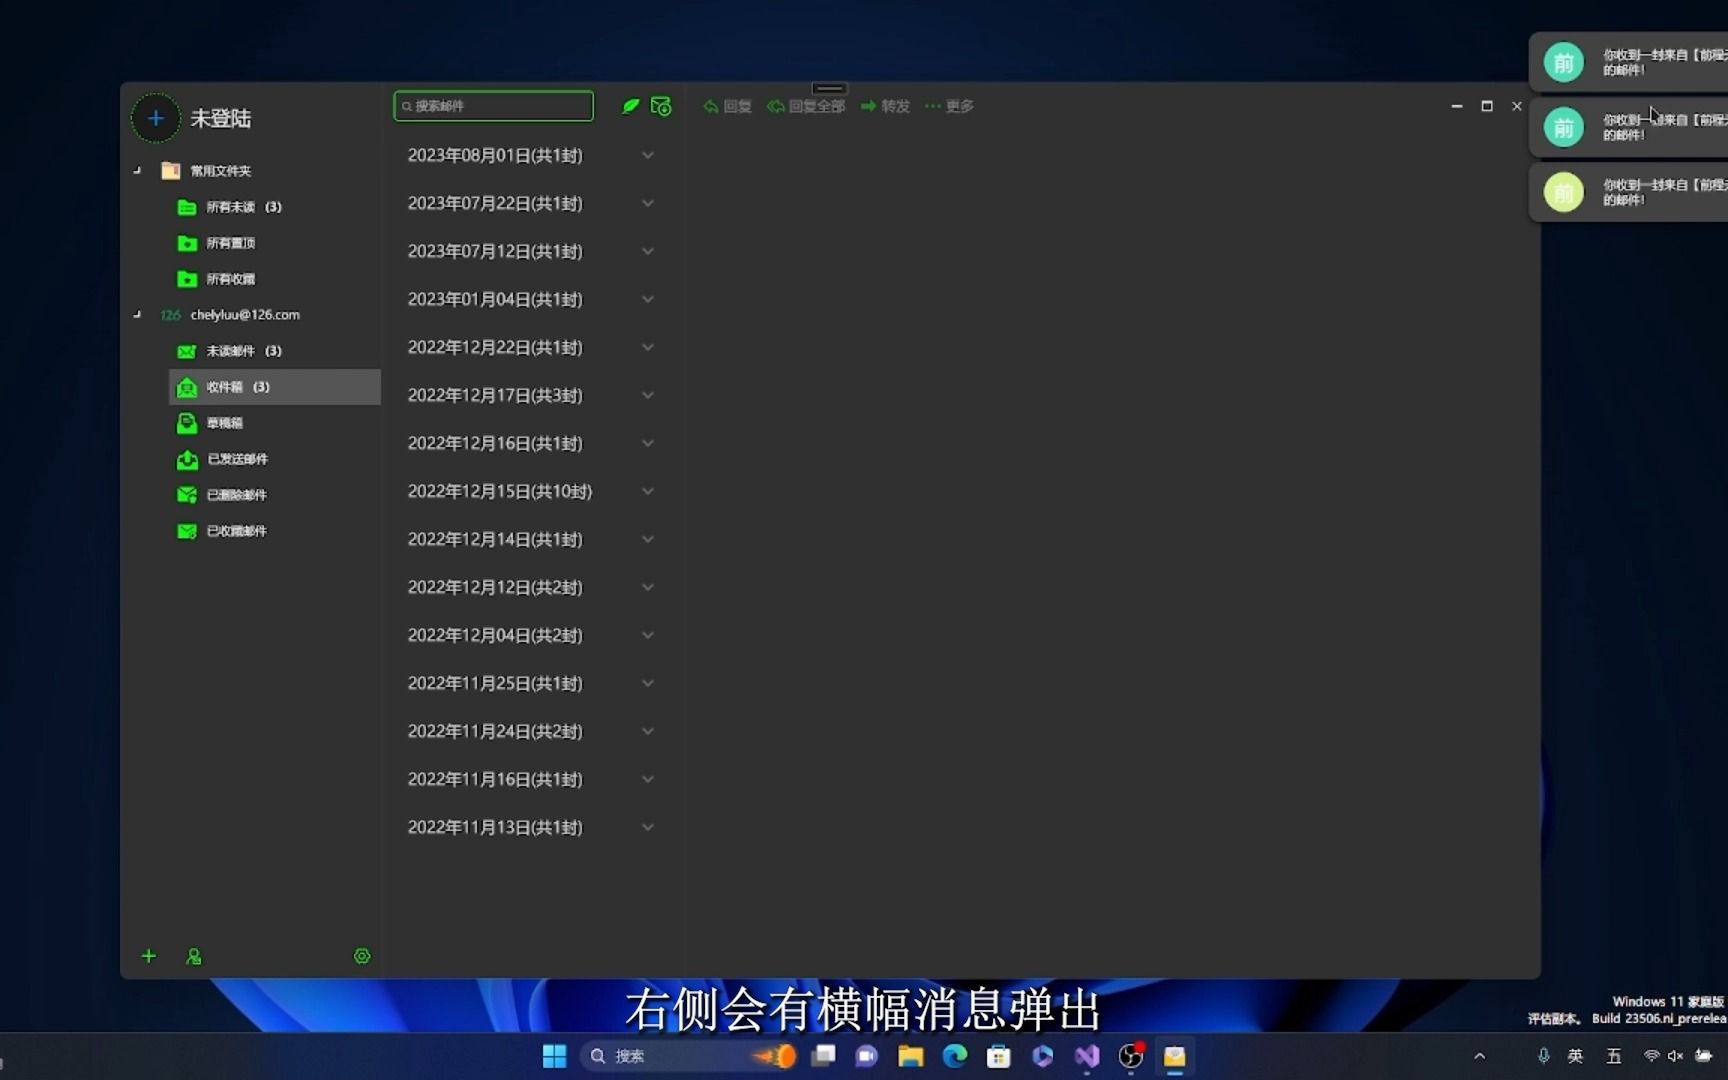1728x1080 pixels.
Task: Open the Windows Start menu
Action: click(554, 1056)
